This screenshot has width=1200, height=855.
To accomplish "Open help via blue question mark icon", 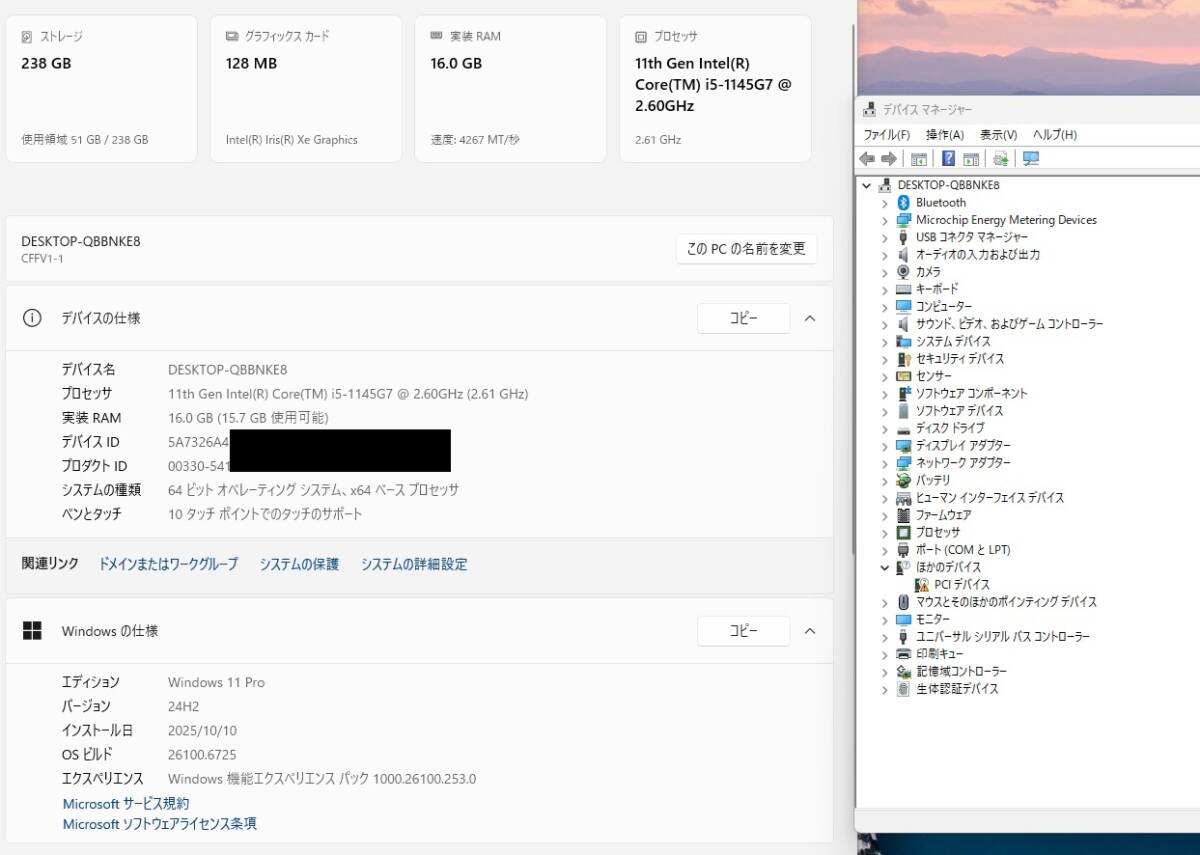I will [949, 159].
